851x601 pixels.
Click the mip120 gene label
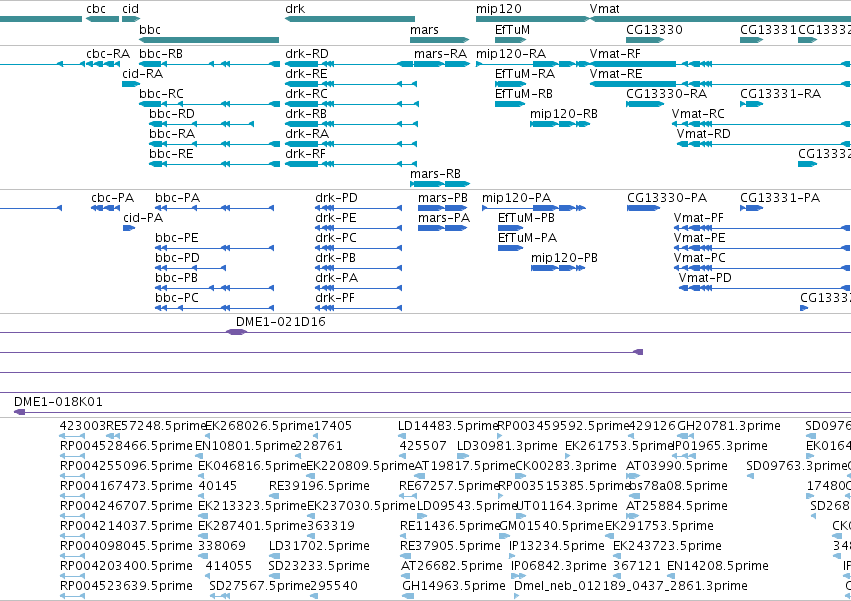tap(499, 9)
